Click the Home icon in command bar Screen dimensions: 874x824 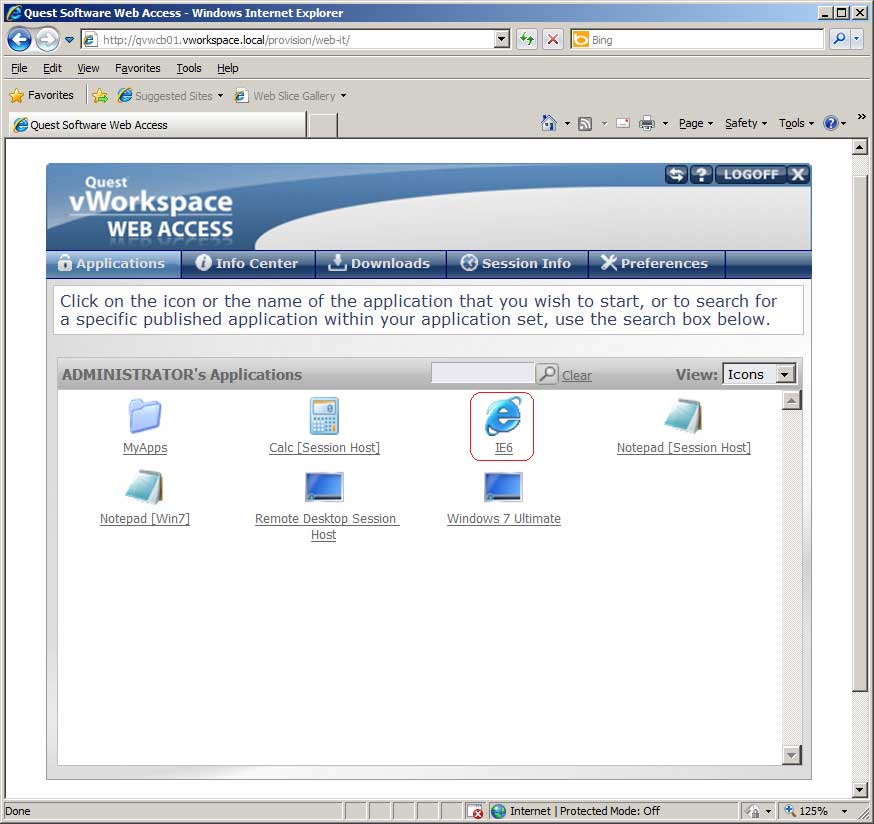point(548,123)
